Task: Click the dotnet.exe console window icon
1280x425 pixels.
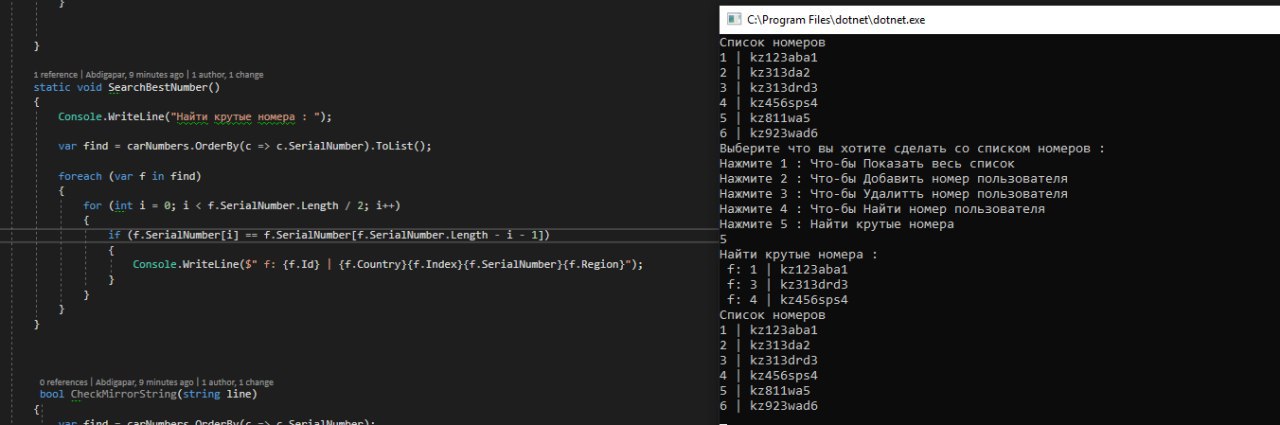Action: (x=733, y=19)
